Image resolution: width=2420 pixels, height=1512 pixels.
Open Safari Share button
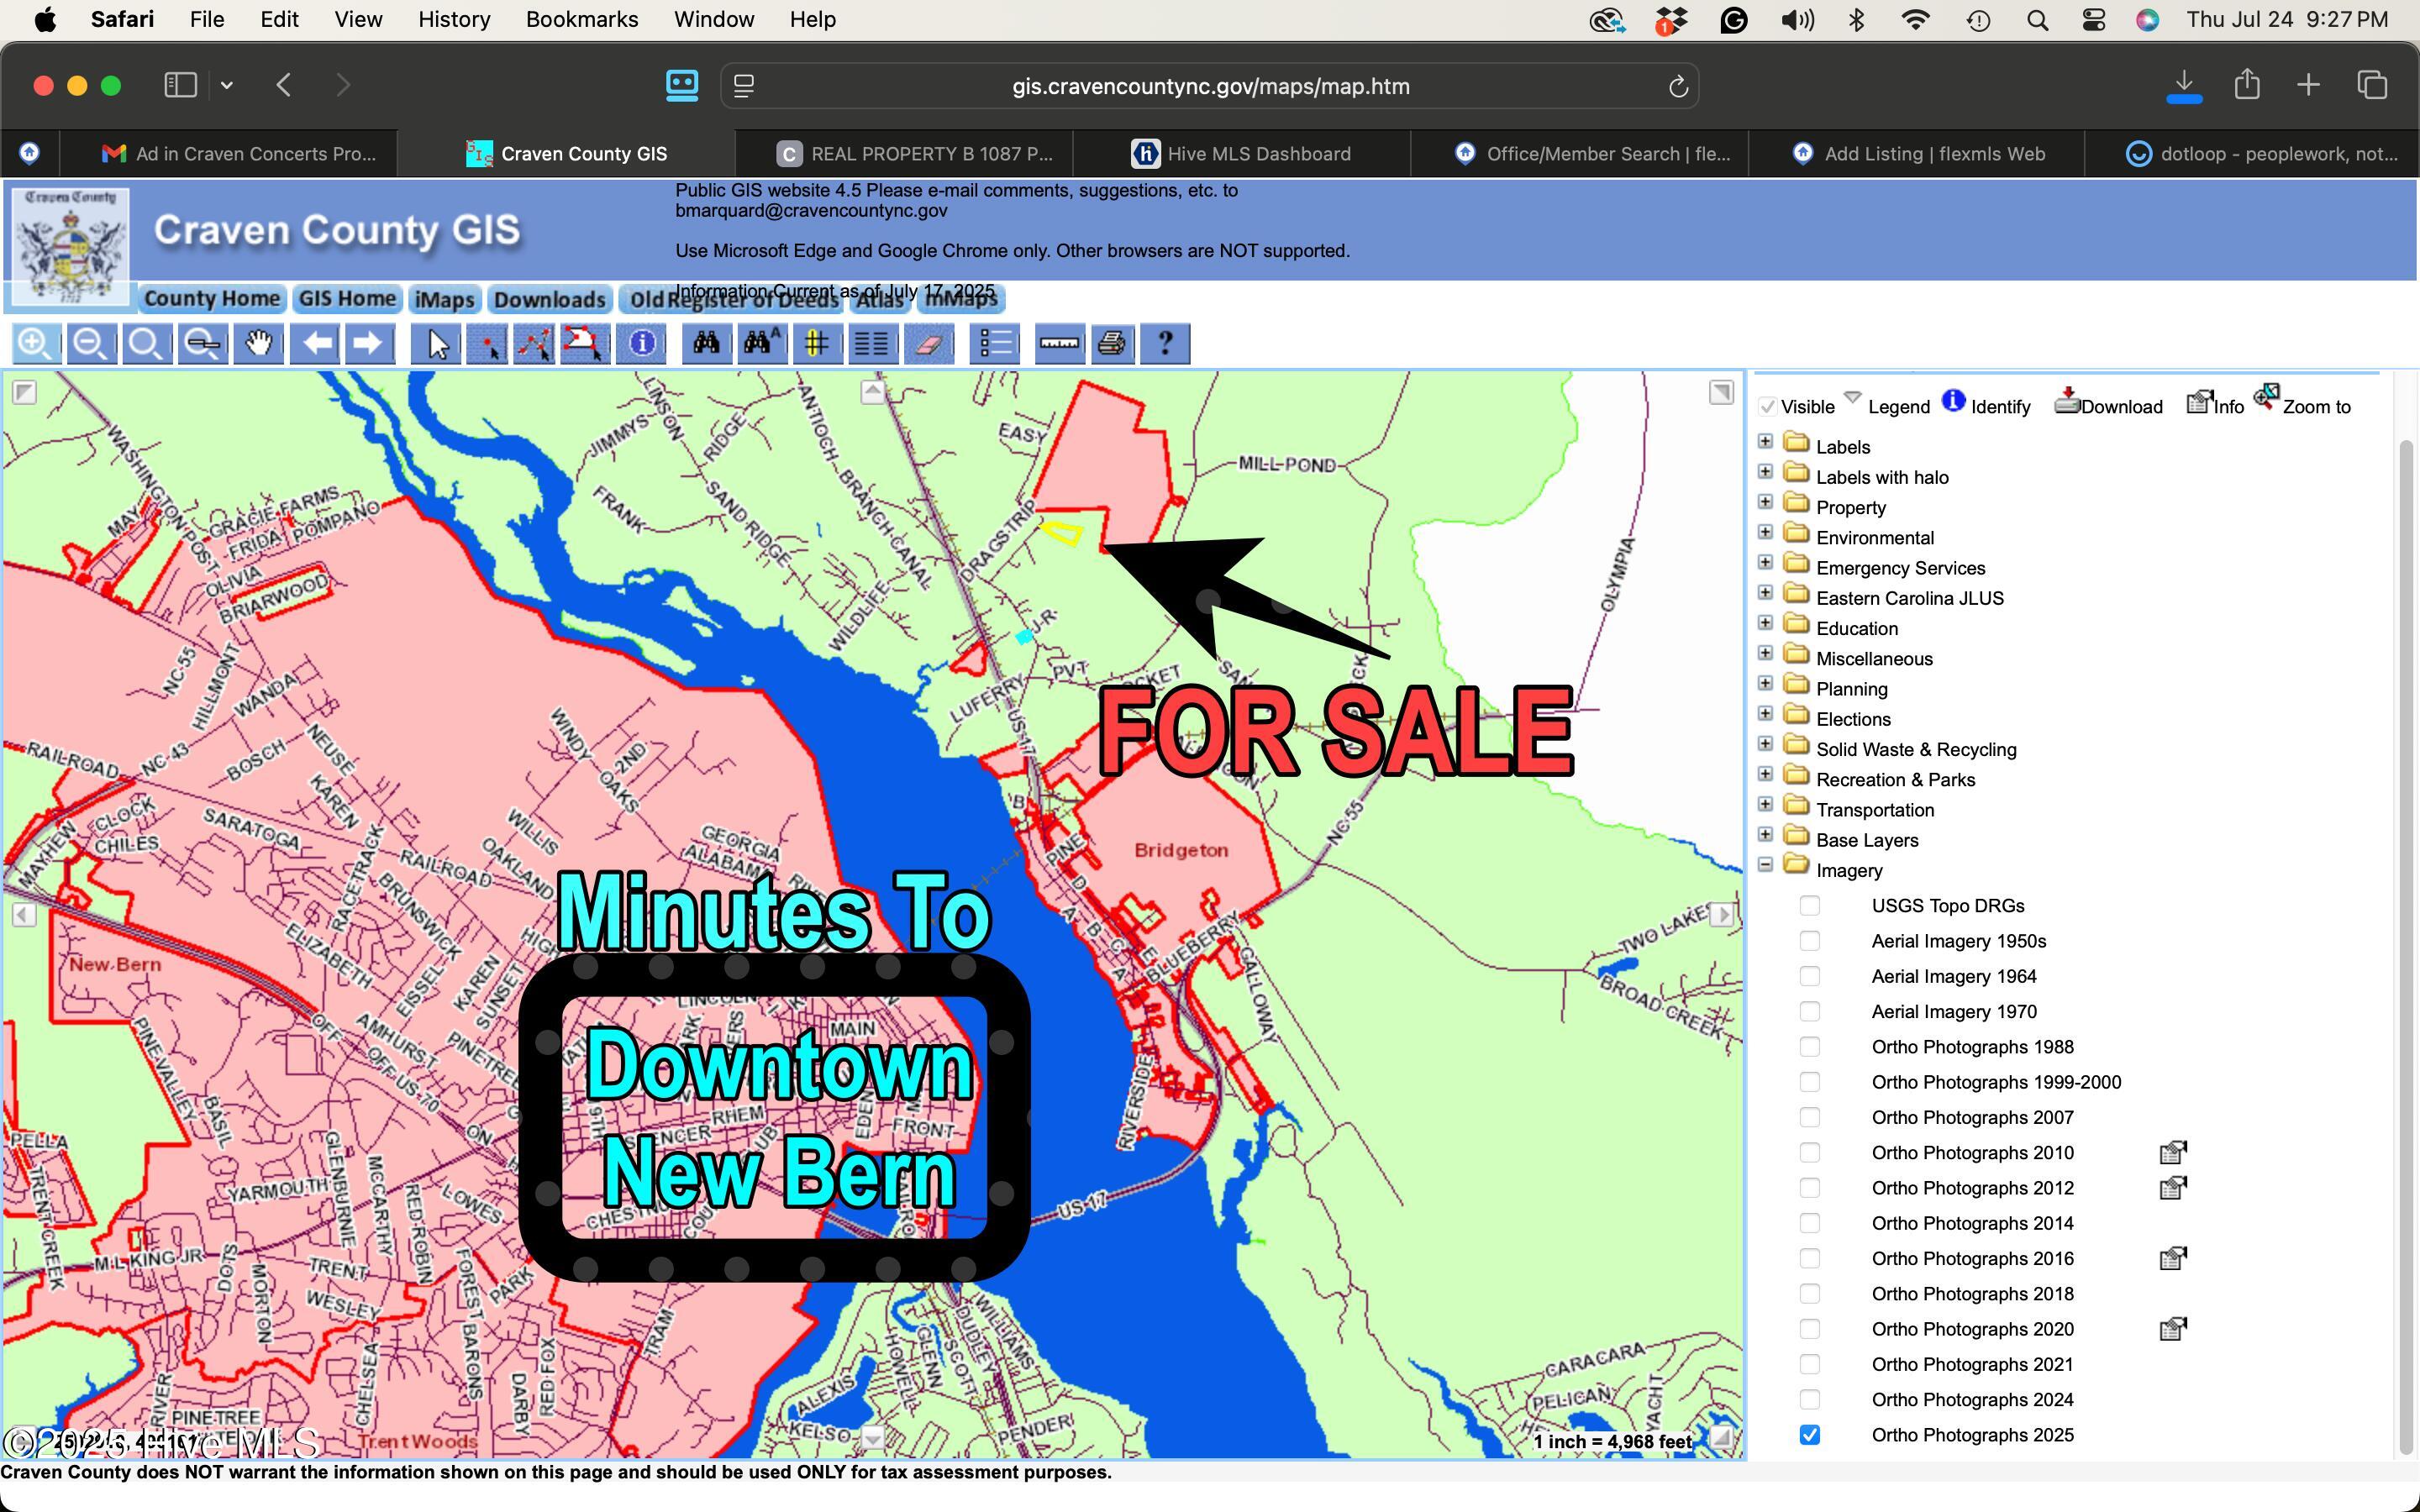click(2247, 85)
